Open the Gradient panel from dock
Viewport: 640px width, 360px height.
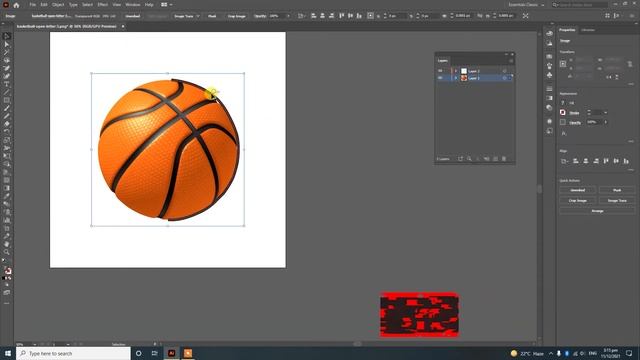(549, 98)
